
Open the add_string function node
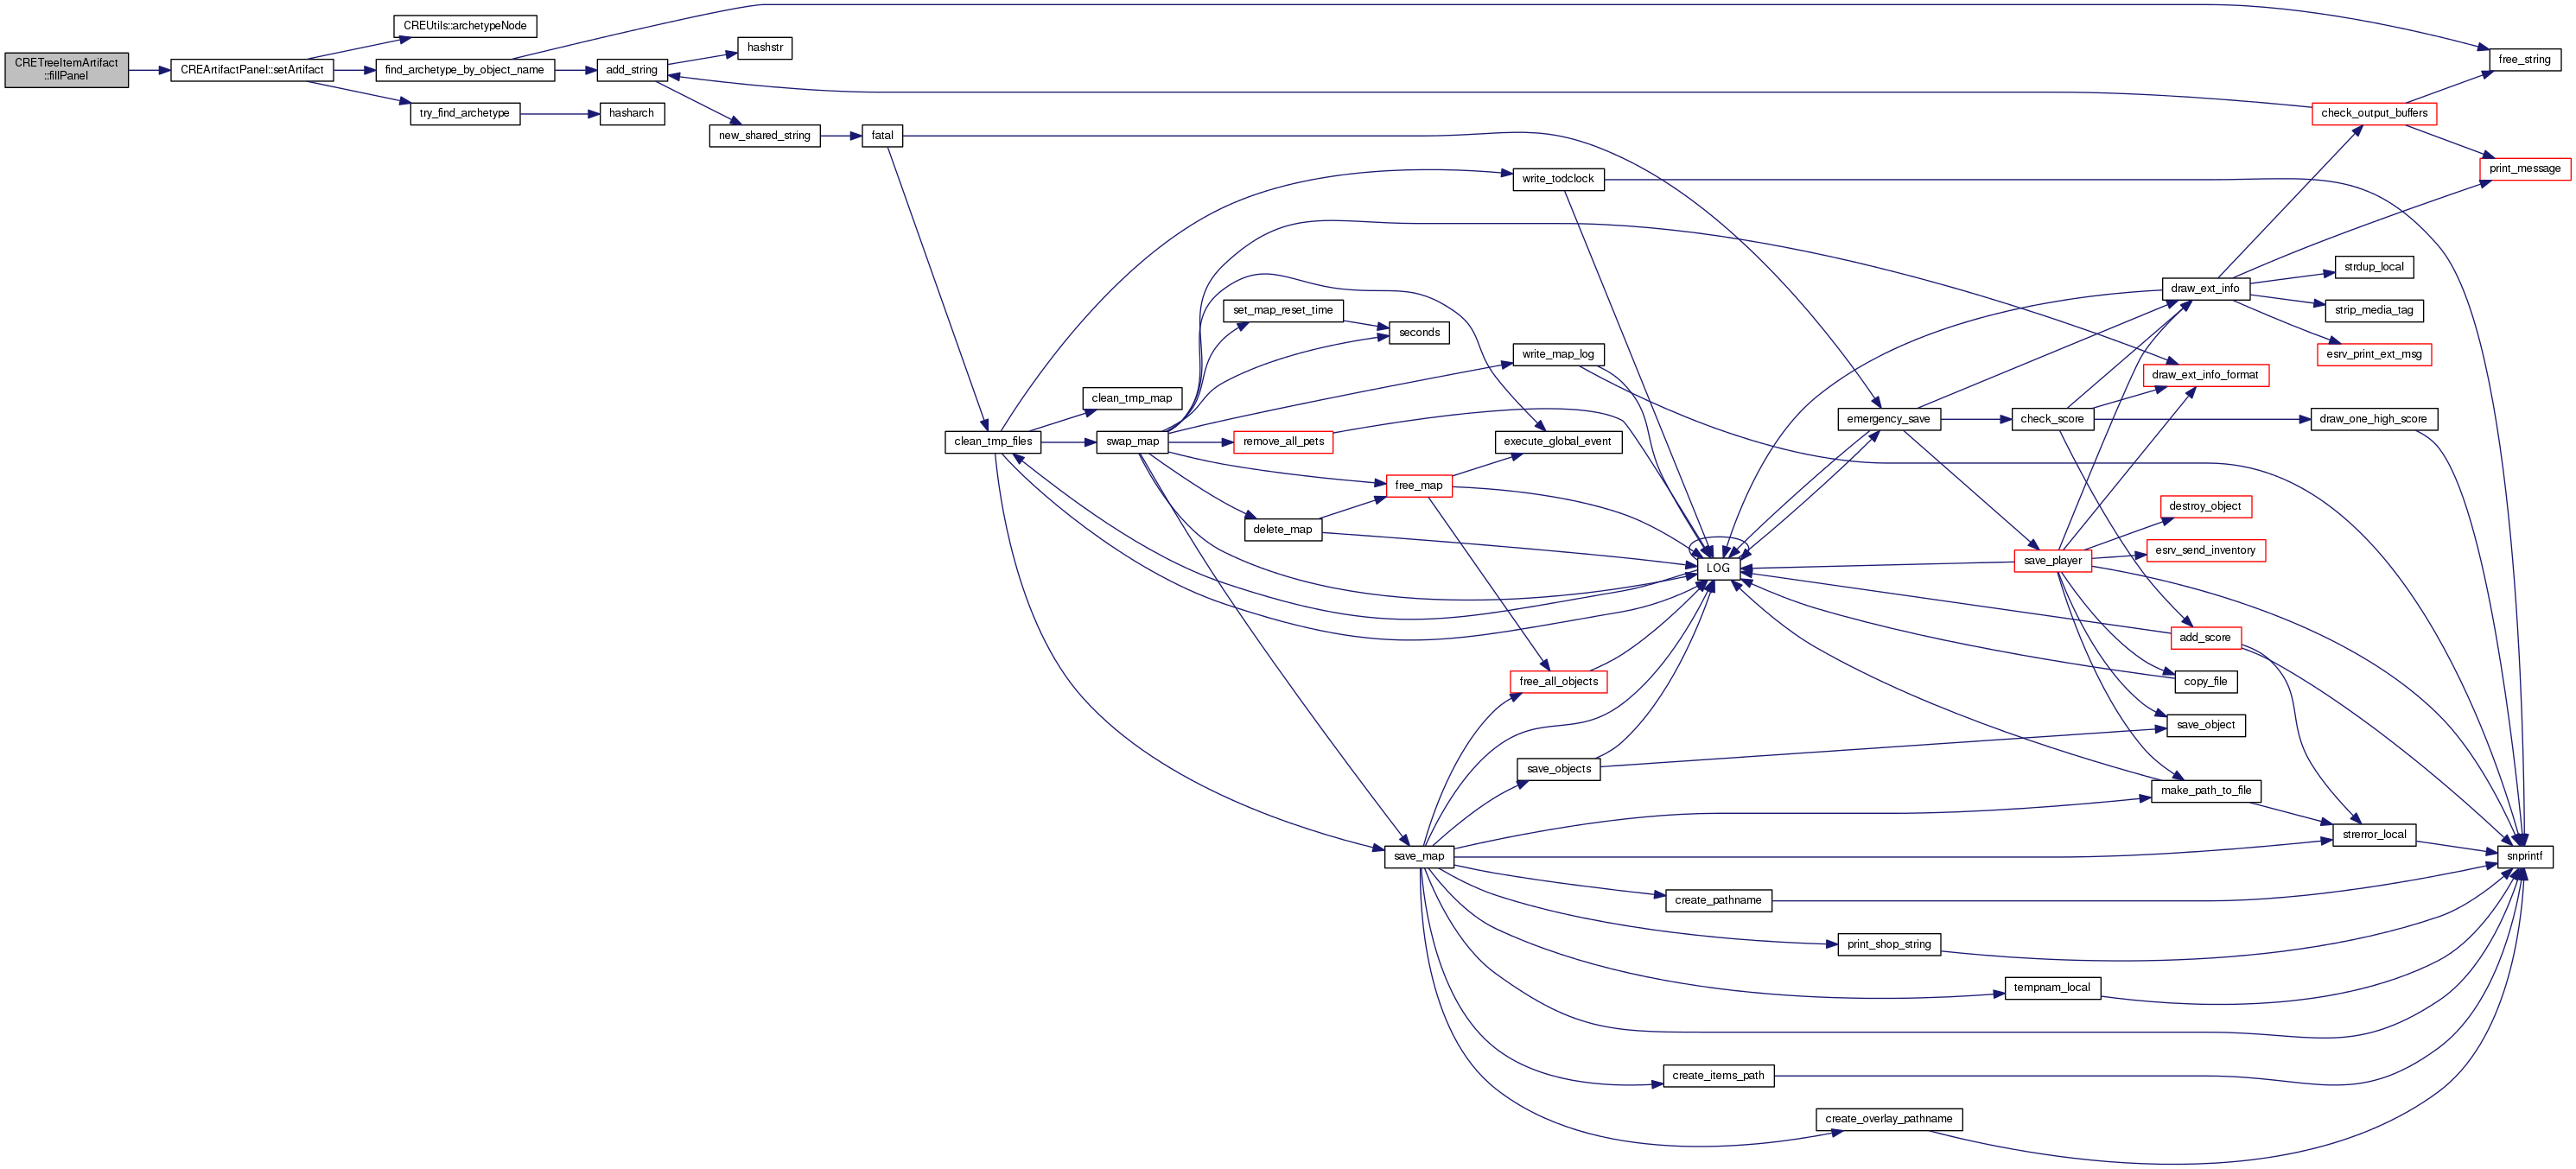tap(631, 70)
